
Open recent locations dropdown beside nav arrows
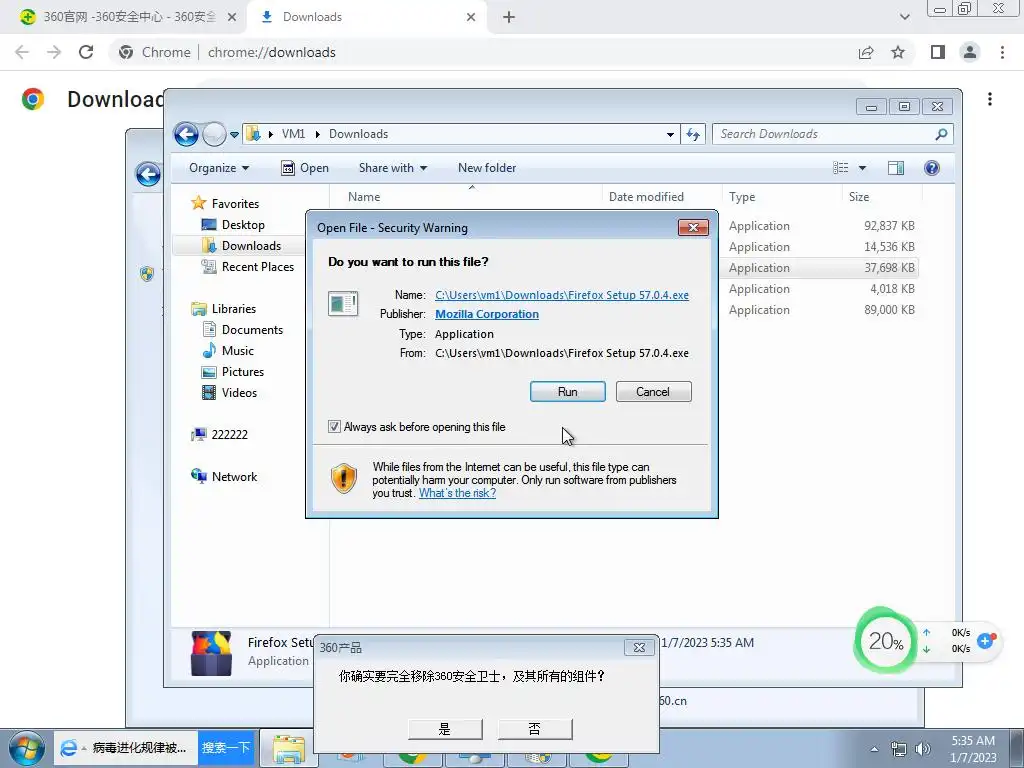(234, 135)
